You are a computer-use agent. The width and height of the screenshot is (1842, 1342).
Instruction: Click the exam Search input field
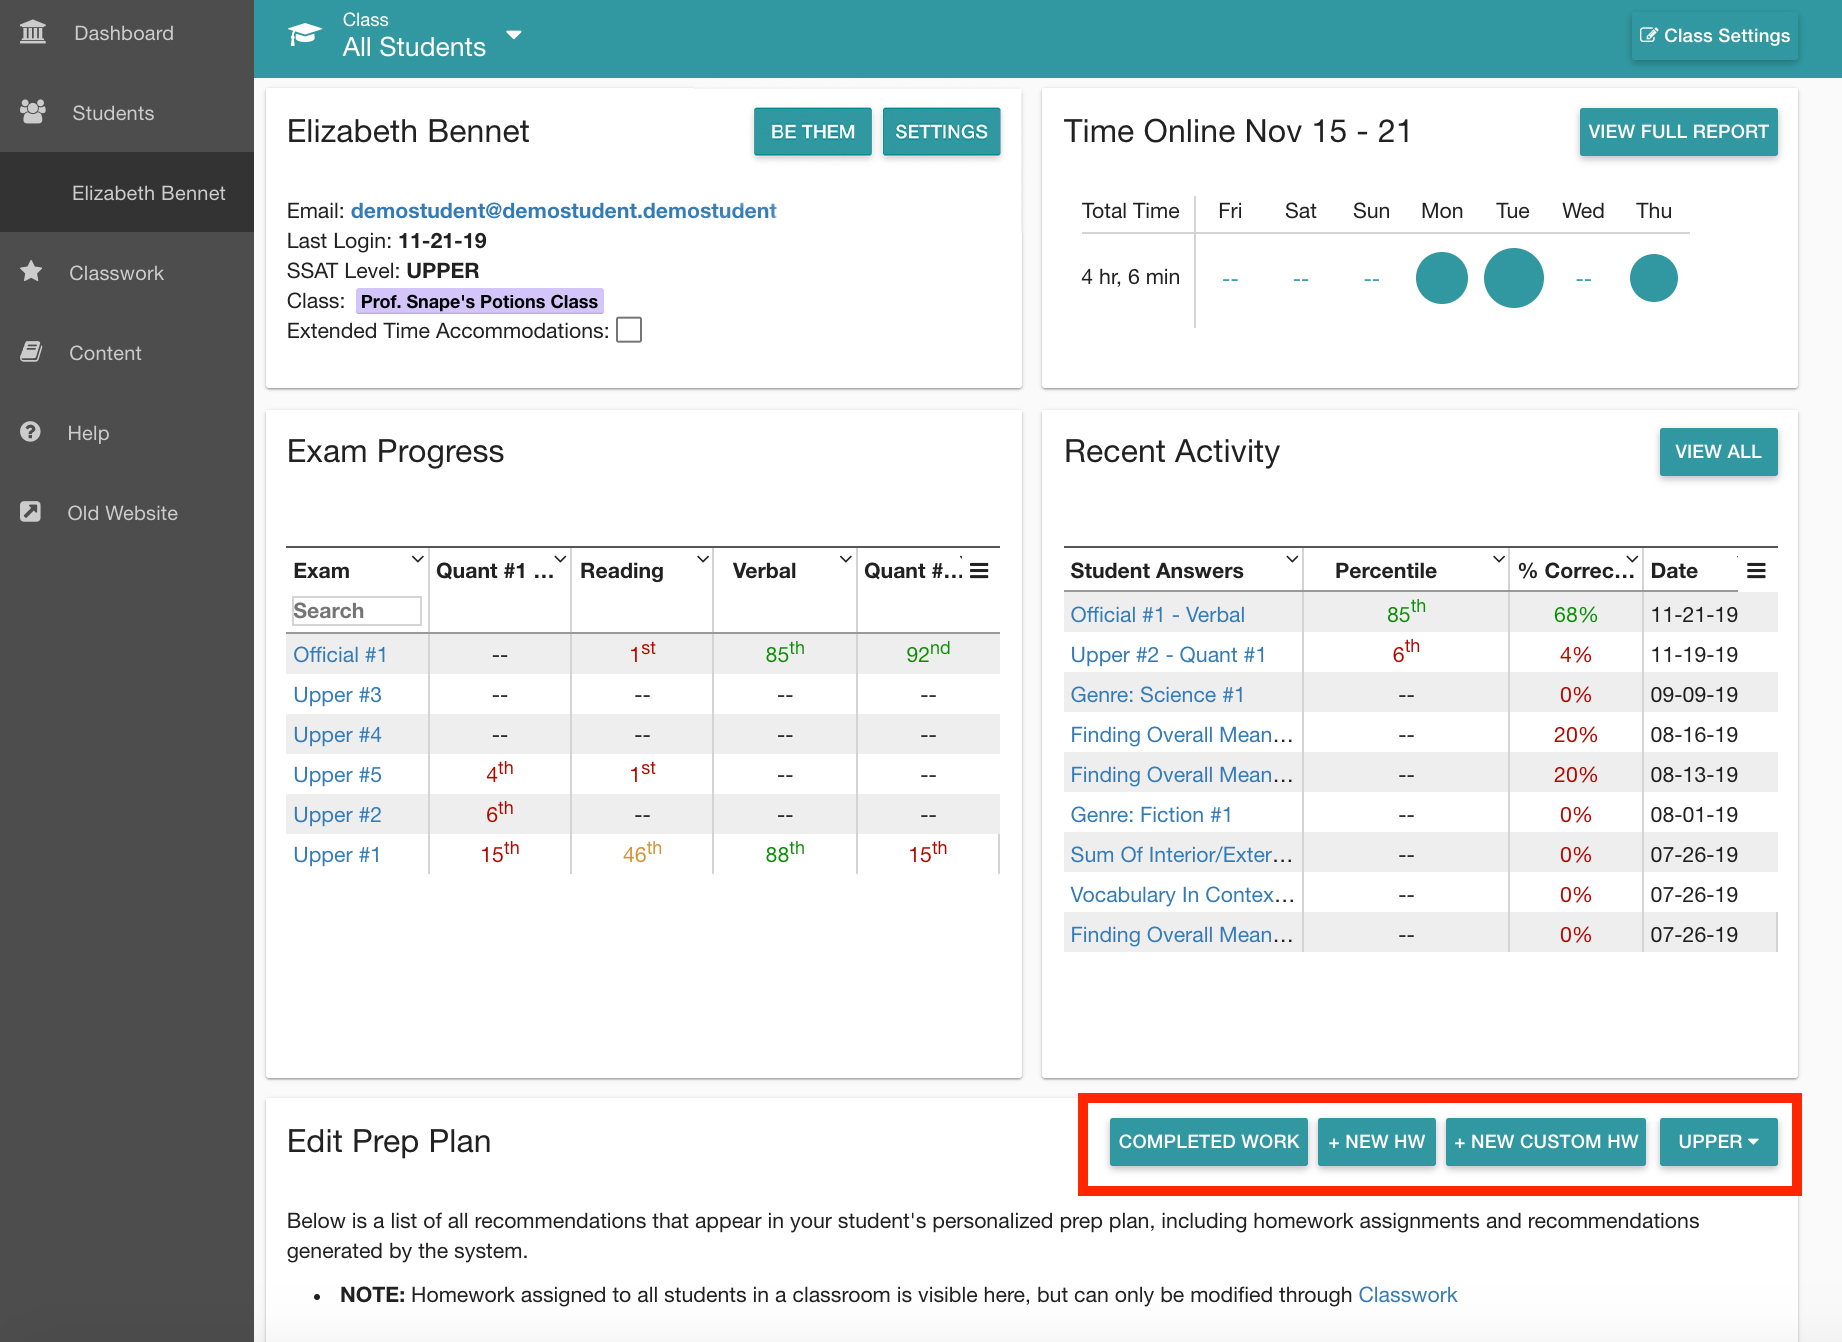click(x=357, y=611)
